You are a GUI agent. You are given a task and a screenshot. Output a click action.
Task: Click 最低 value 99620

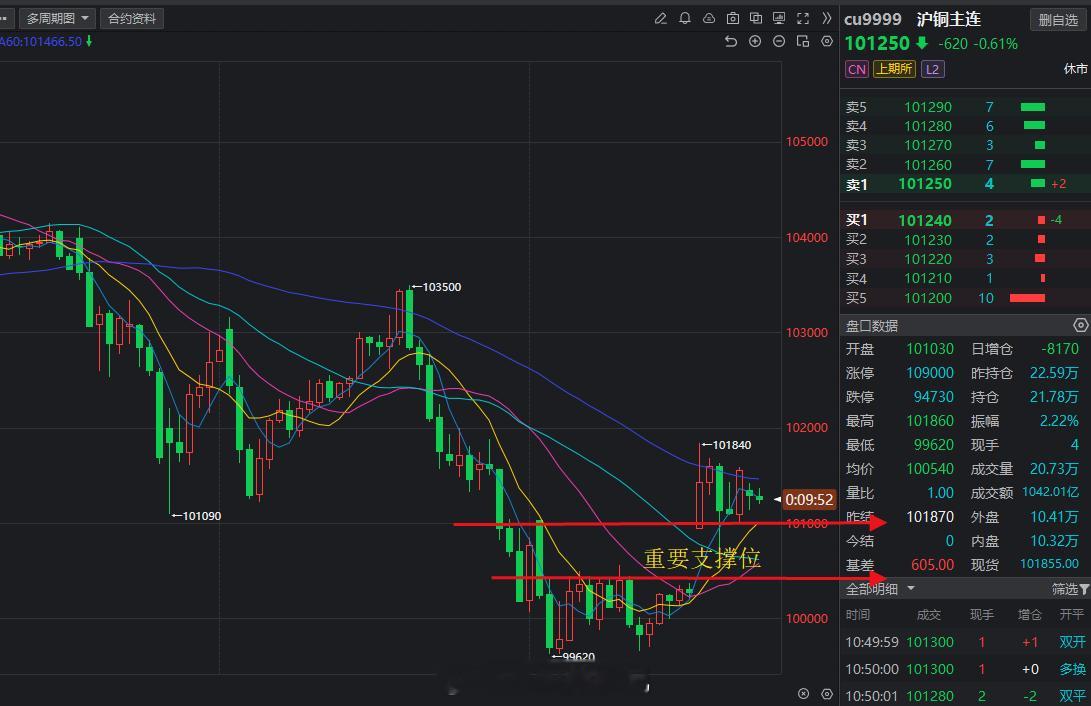click(x=934, y=445)
